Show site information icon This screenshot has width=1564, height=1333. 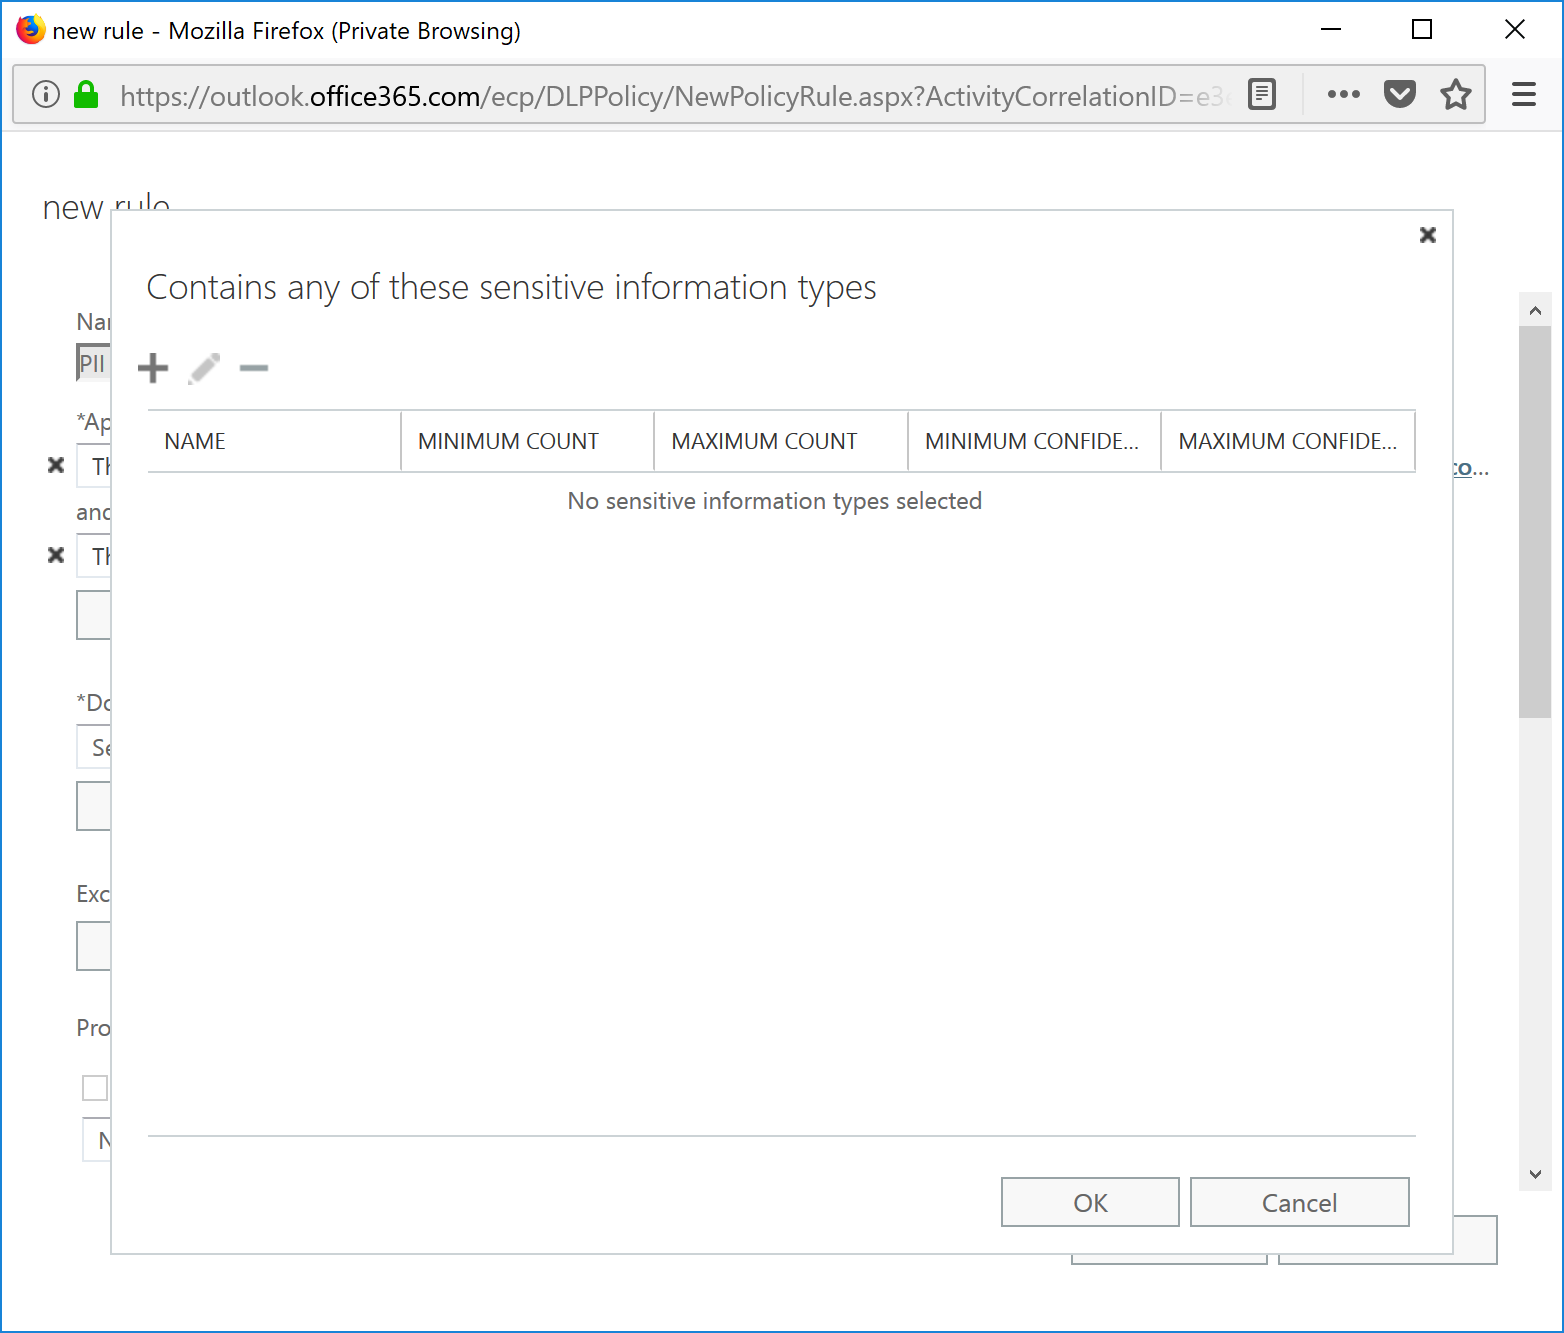pyautogui.click(x=46, y=95)
